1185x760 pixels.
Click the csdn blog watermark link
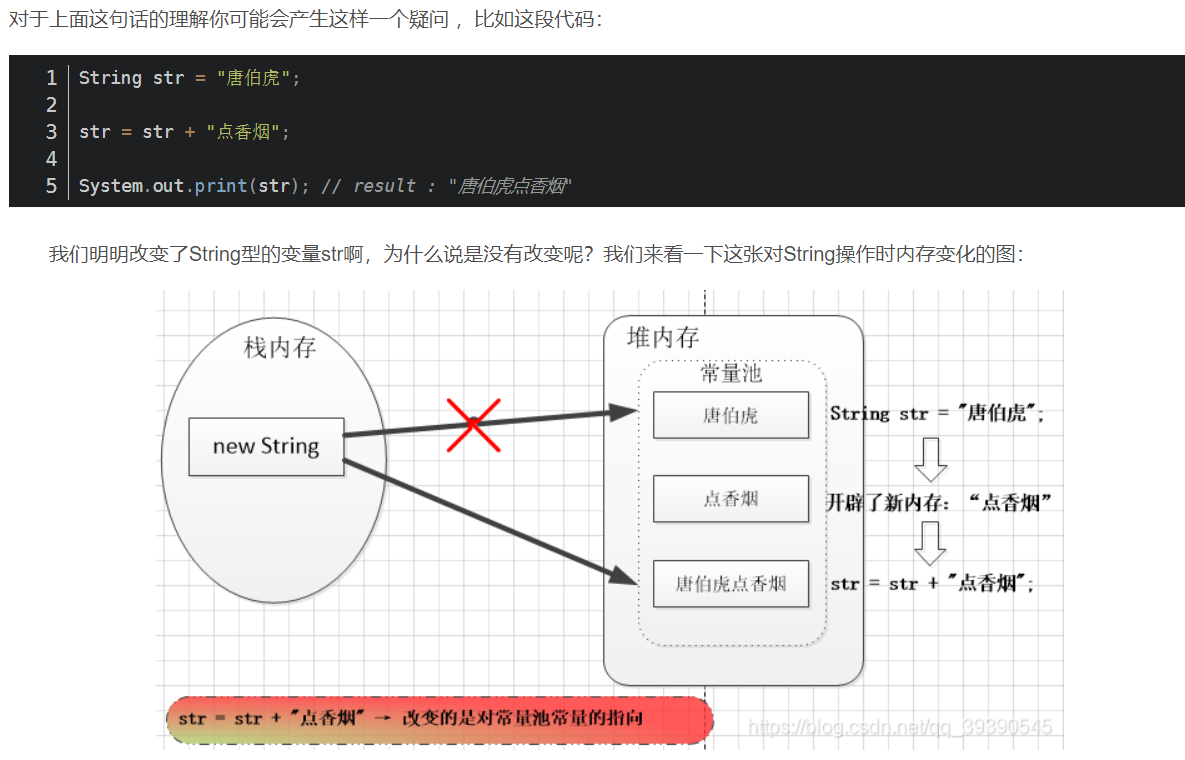click(899, 727)
